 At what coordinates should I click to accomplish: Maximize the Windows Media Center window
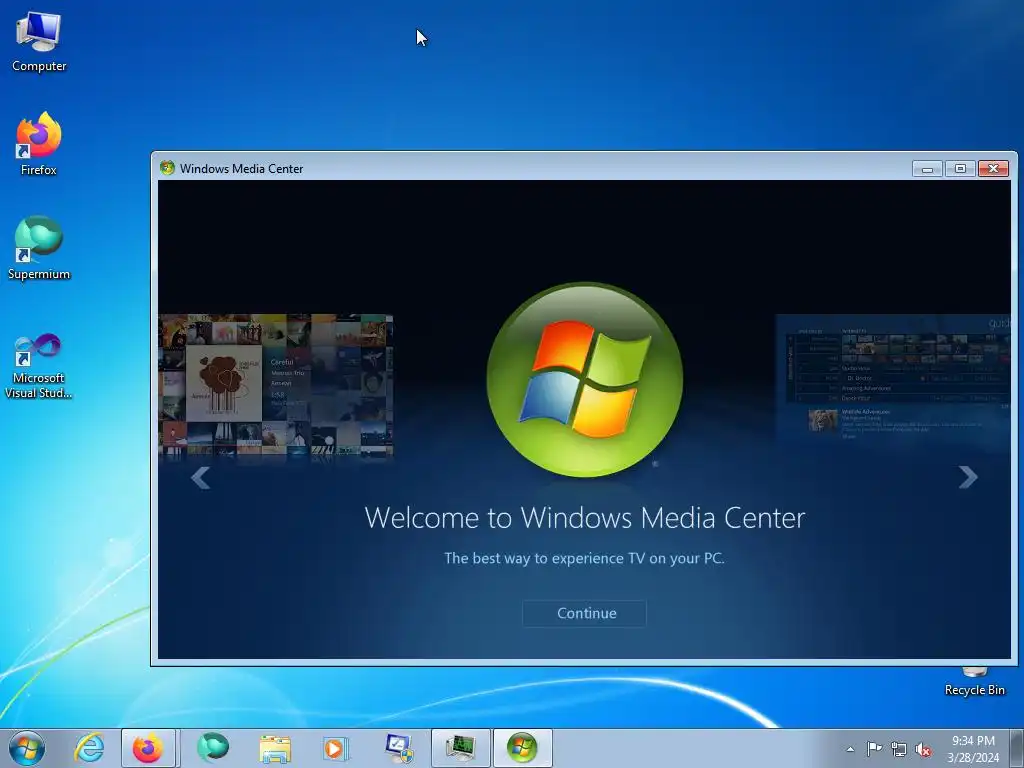960,168
